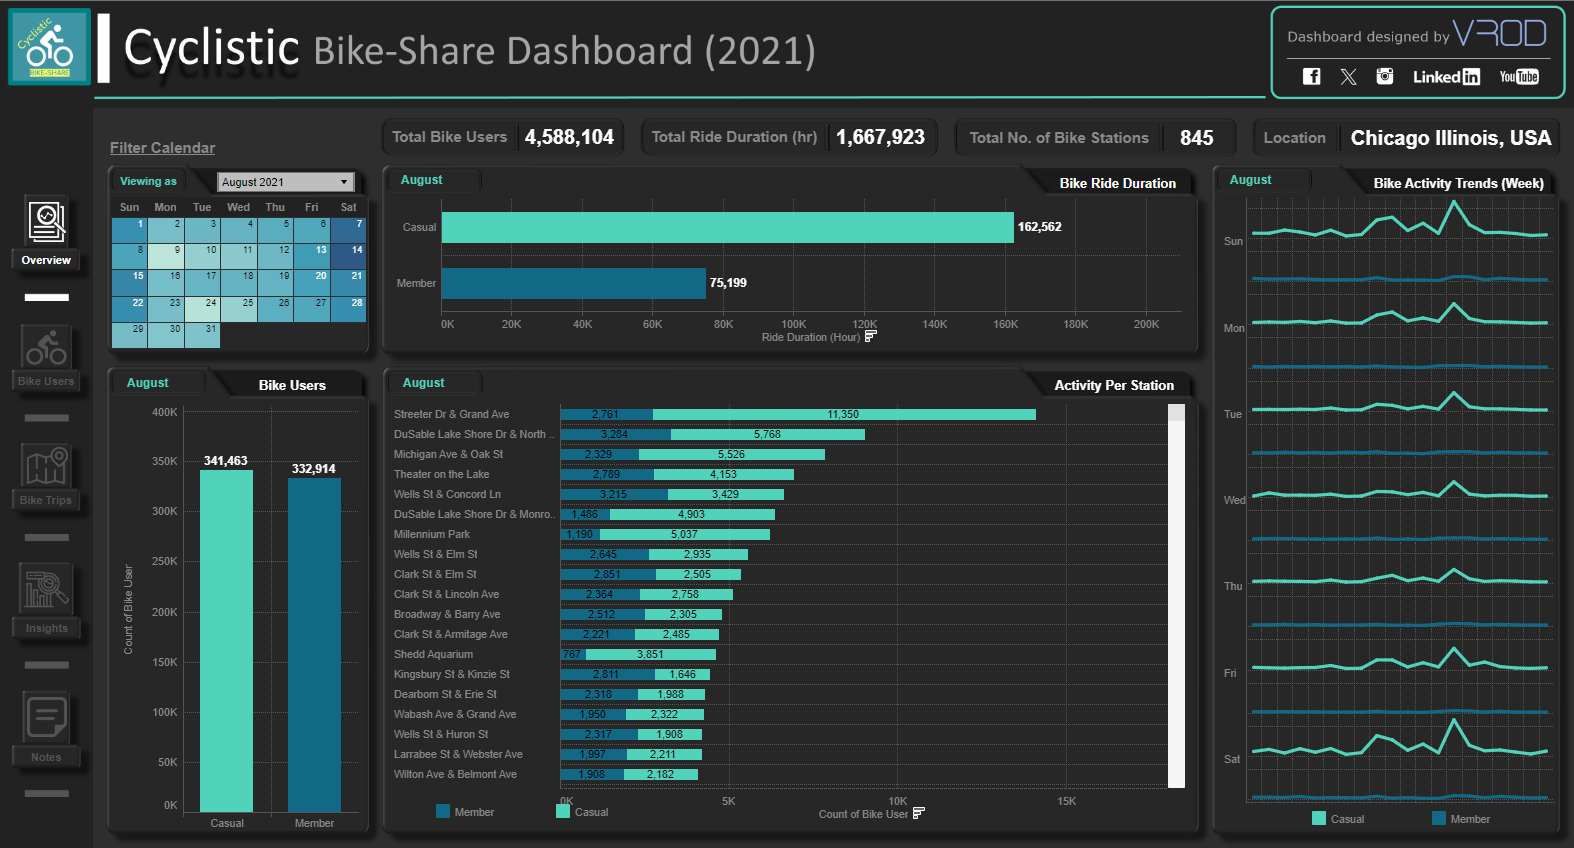Select August 1 in the calendar
1574x848 pixels.
(129, 230)
